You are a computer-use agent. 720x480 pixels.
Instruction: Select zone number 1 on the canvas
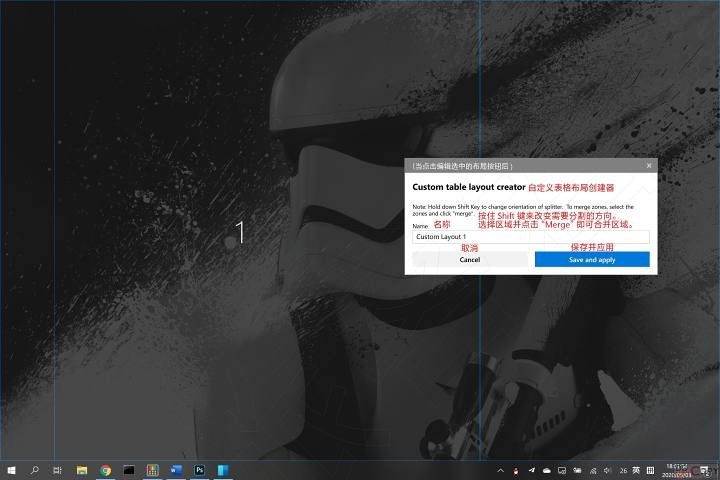tap(240, 232)
